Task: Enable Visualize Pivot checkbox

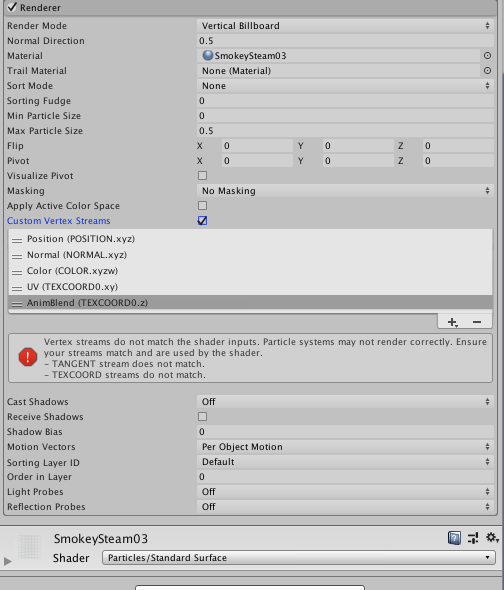Action: point(203,176)
